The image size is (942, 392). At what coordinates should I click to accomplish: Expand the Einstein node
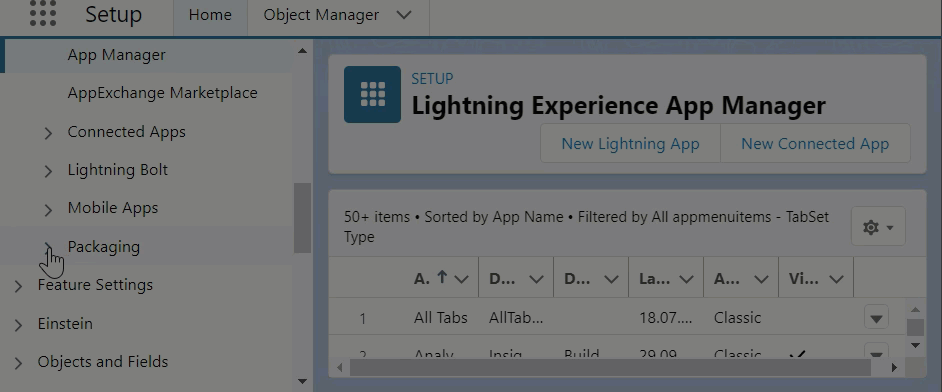(x=18, y=325)
